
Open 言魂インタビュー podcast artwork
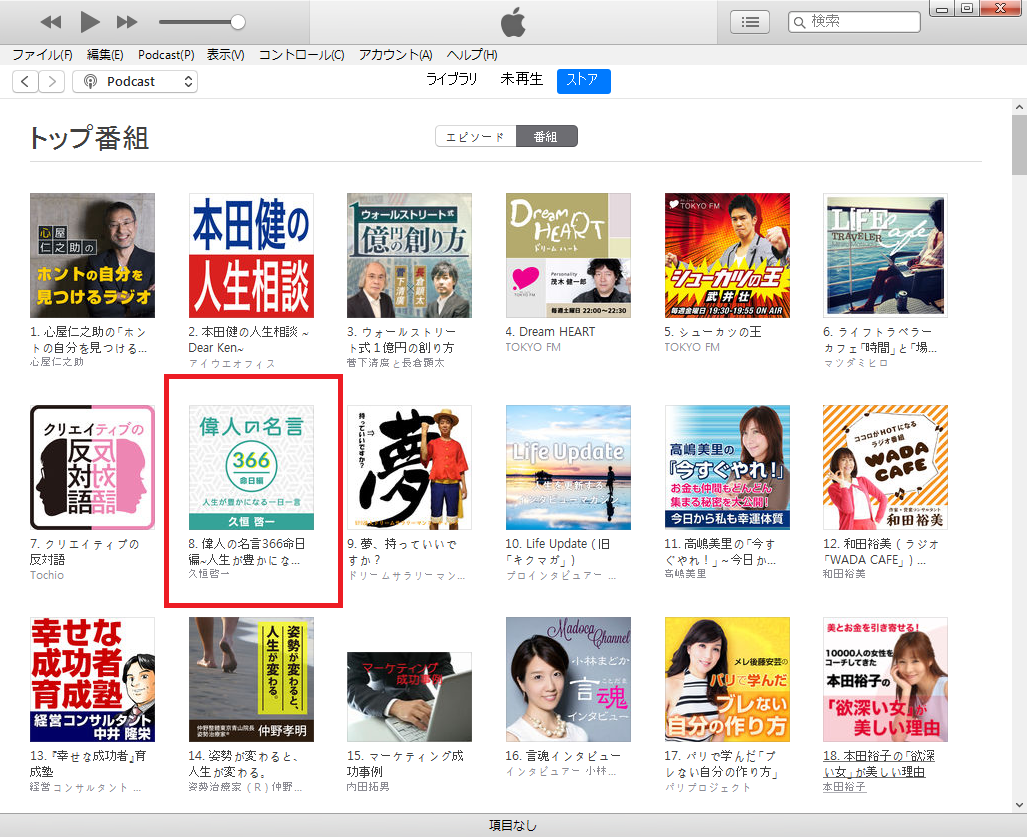(x=569, y=680)
